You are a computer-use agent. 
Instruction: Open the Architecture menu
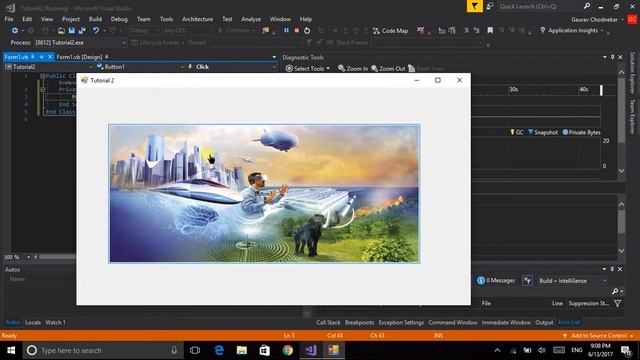coord(198,19)
